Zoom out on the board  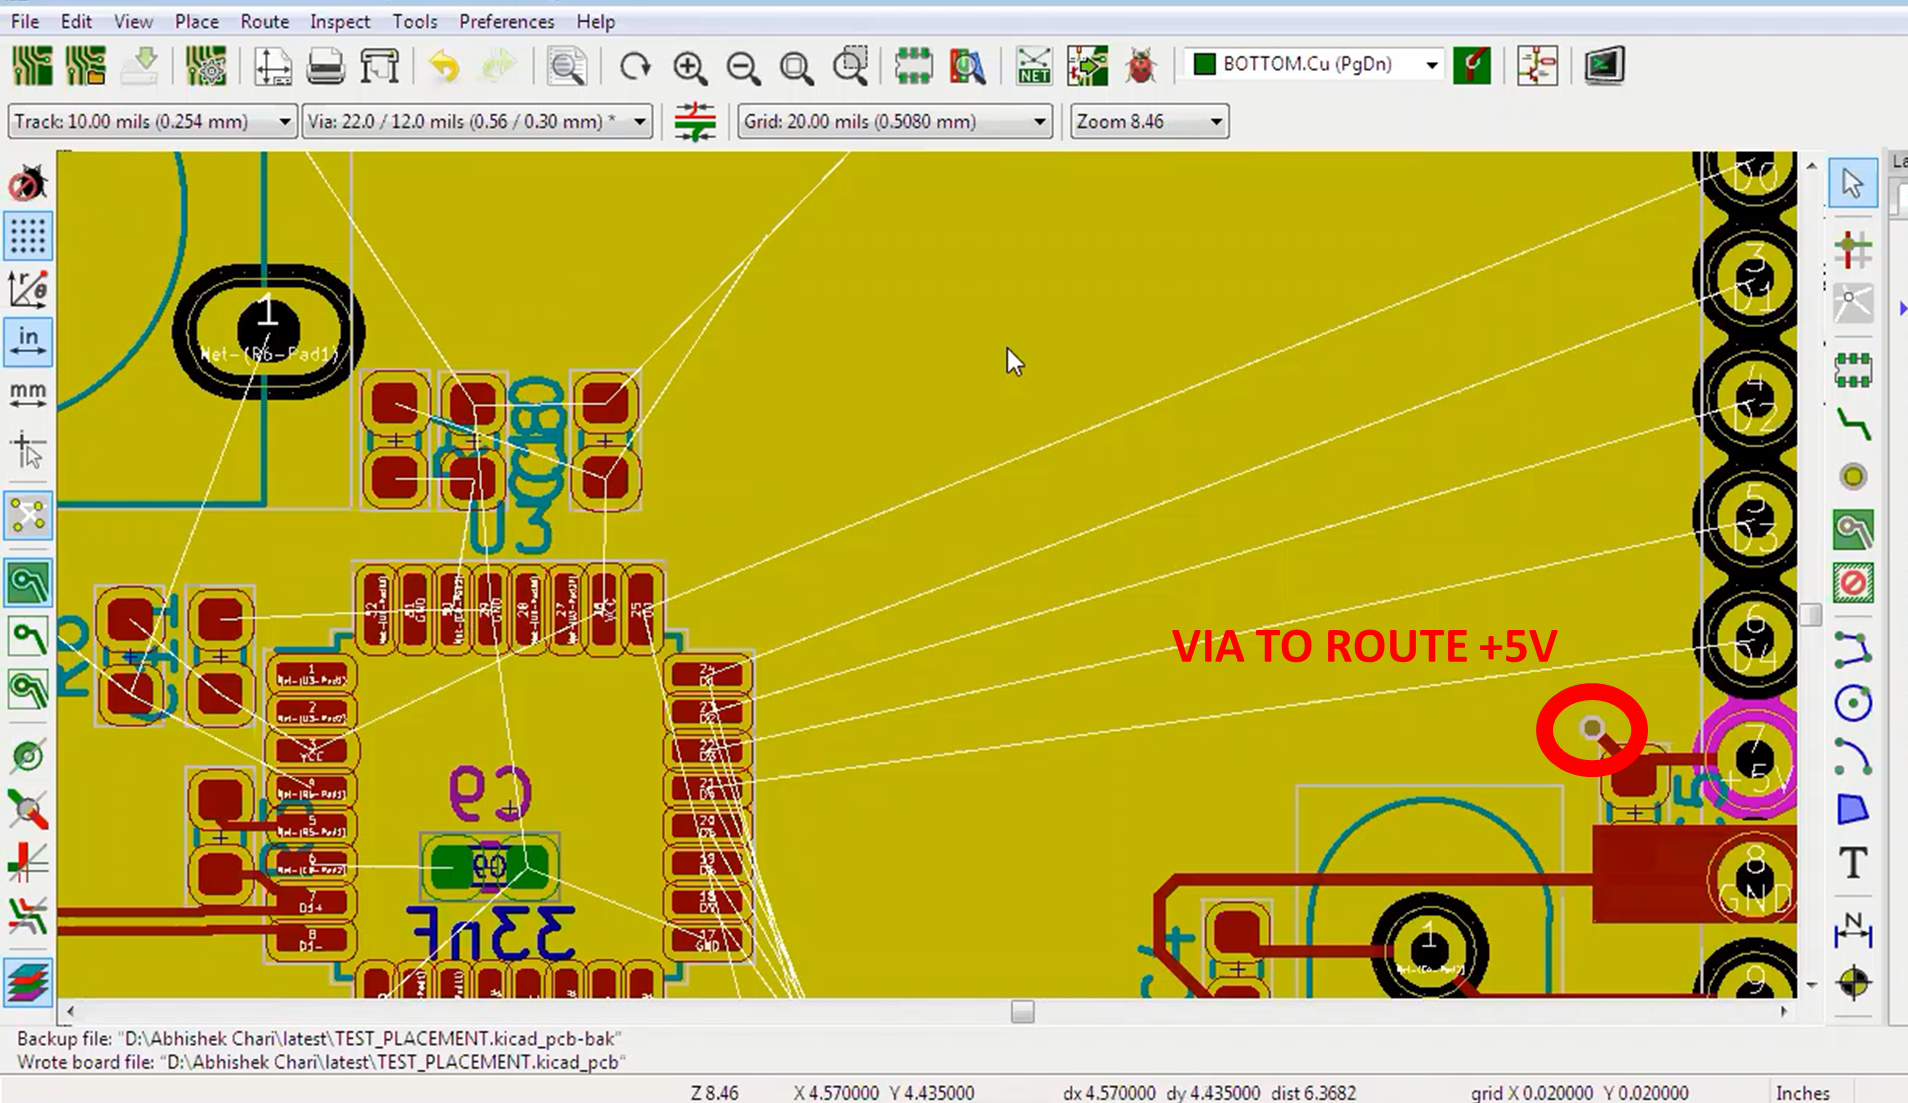743,66
